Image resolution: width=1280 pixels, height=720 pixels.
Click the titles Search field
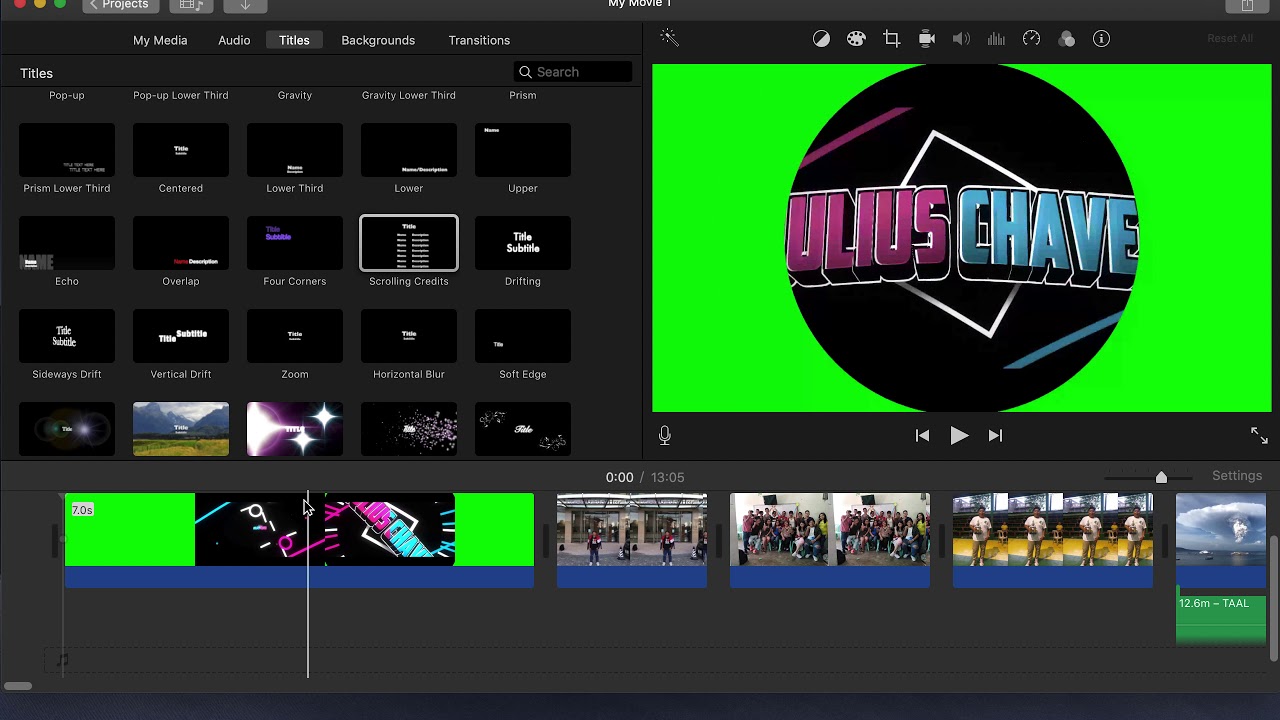[573, 72]
